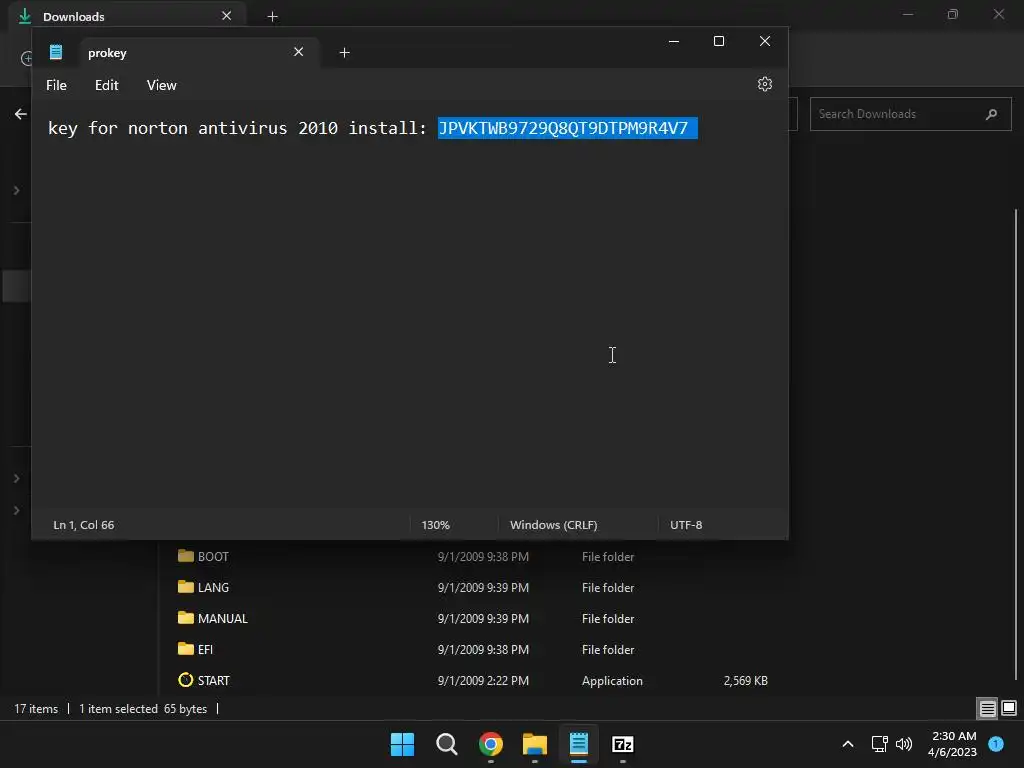This screenshot has width=1024, height=768.
Task: Click the MANUAL folder icon
Action: coord(185,617)
